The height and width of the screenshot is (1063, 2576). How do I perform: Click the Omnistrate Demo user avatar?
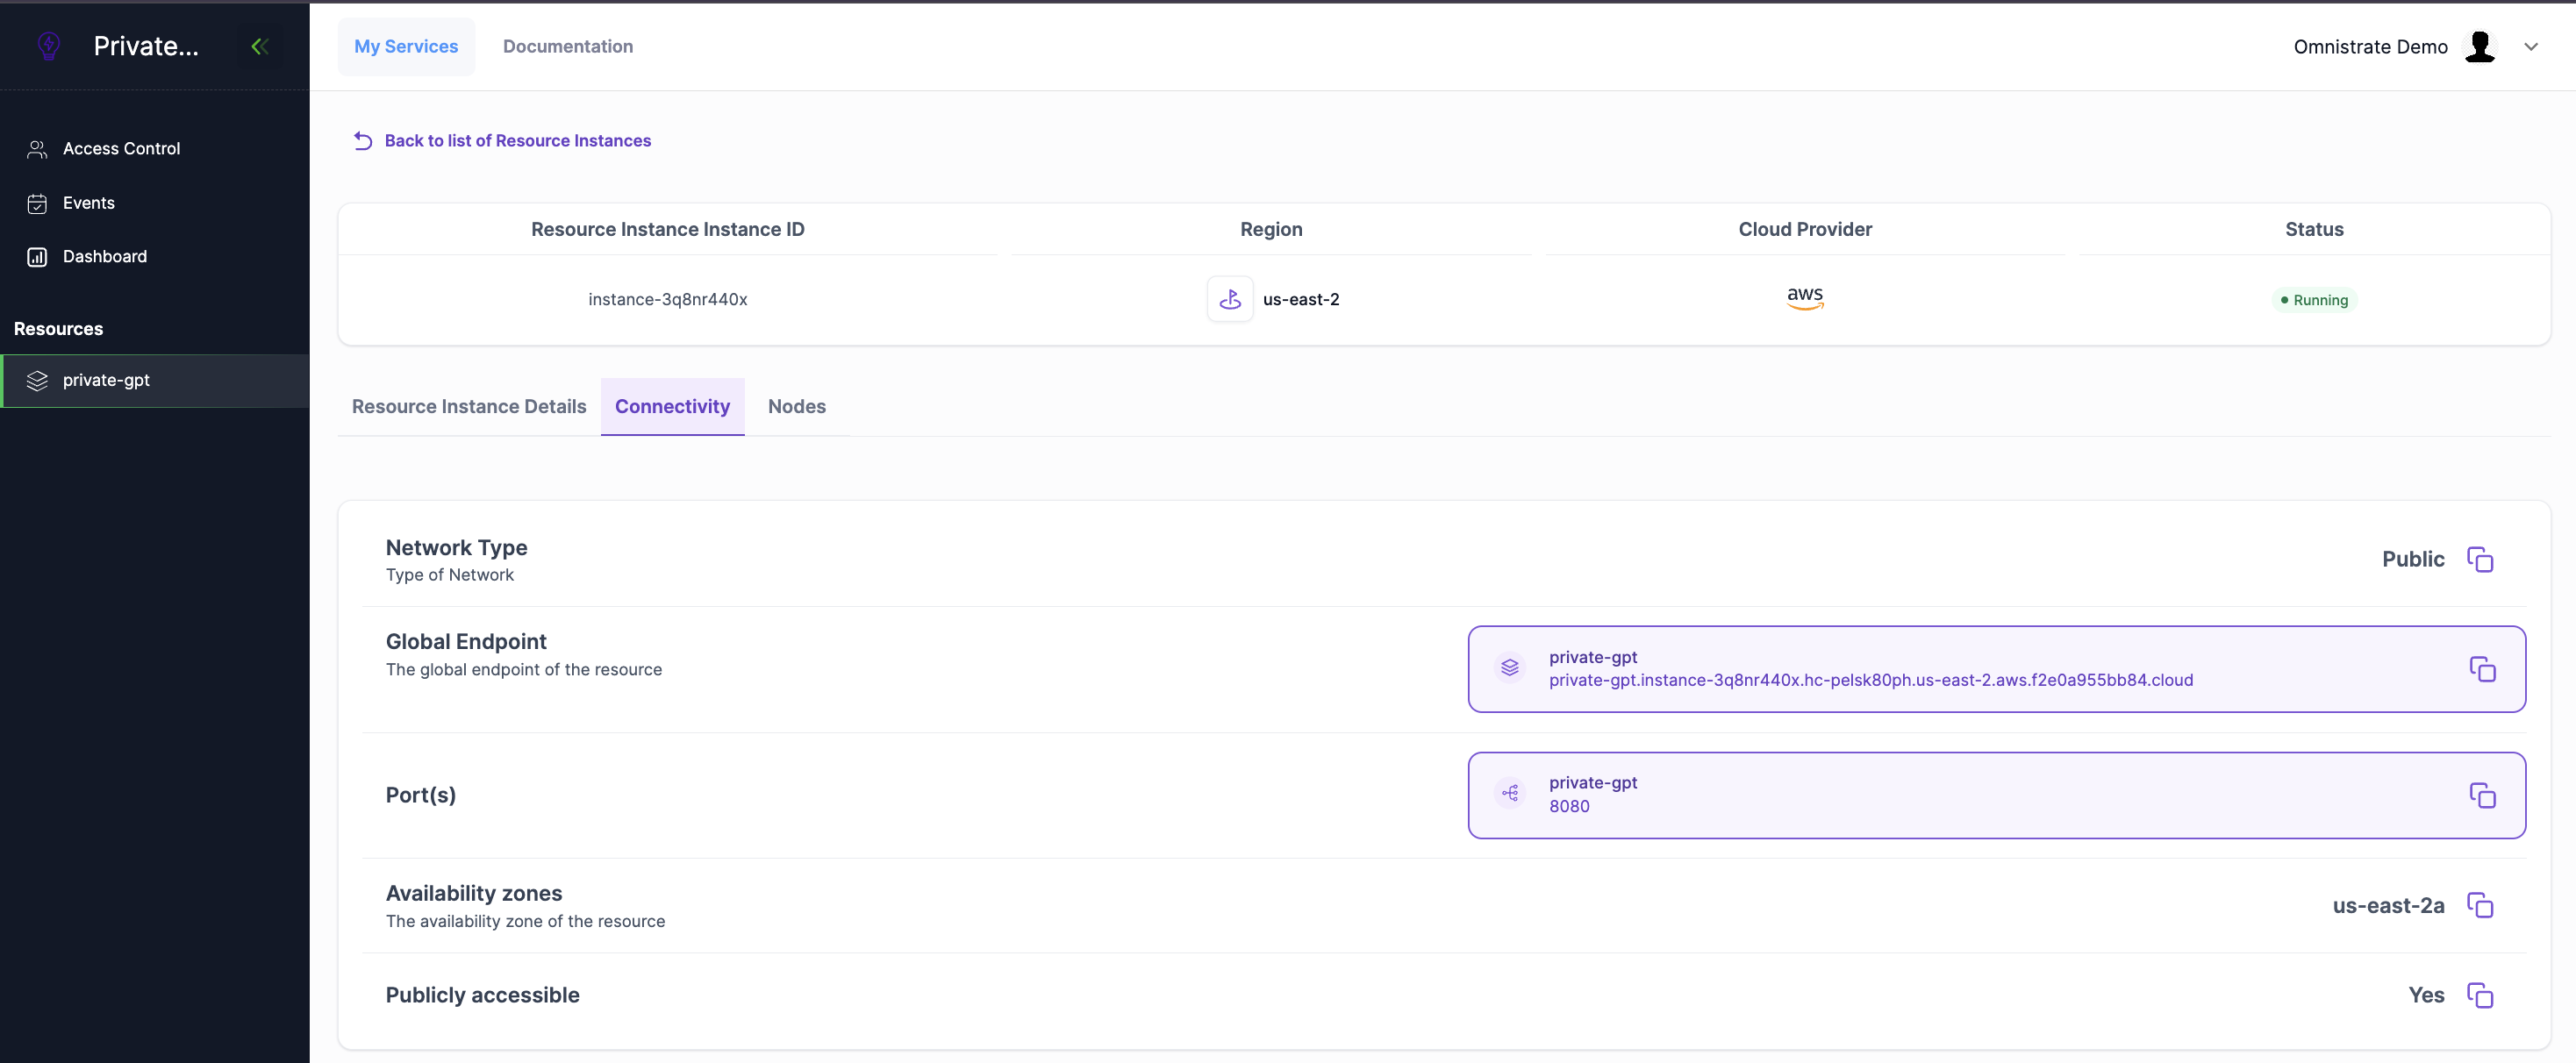[2479, 46]
